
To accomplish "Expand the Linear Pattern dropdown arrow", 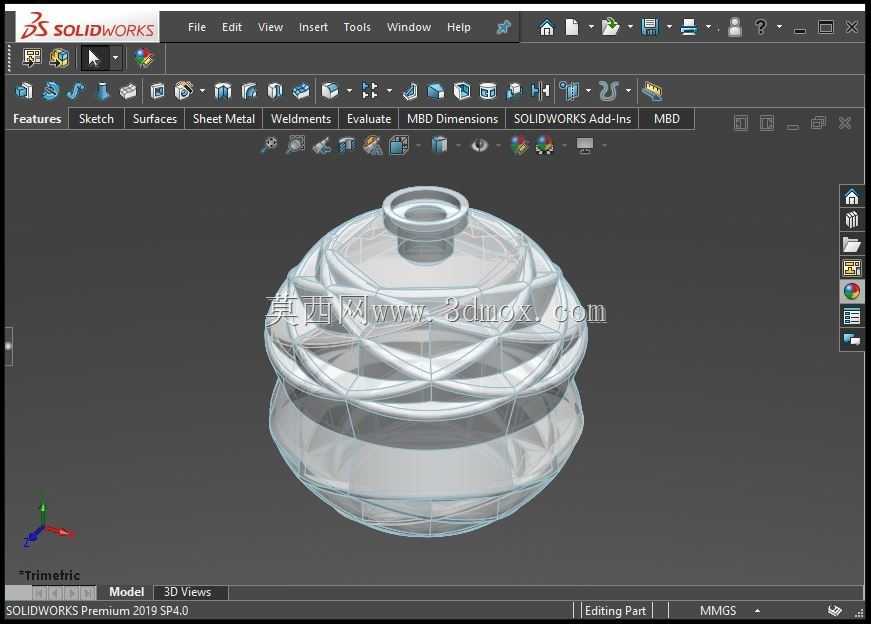I will (x=389, y=91).
